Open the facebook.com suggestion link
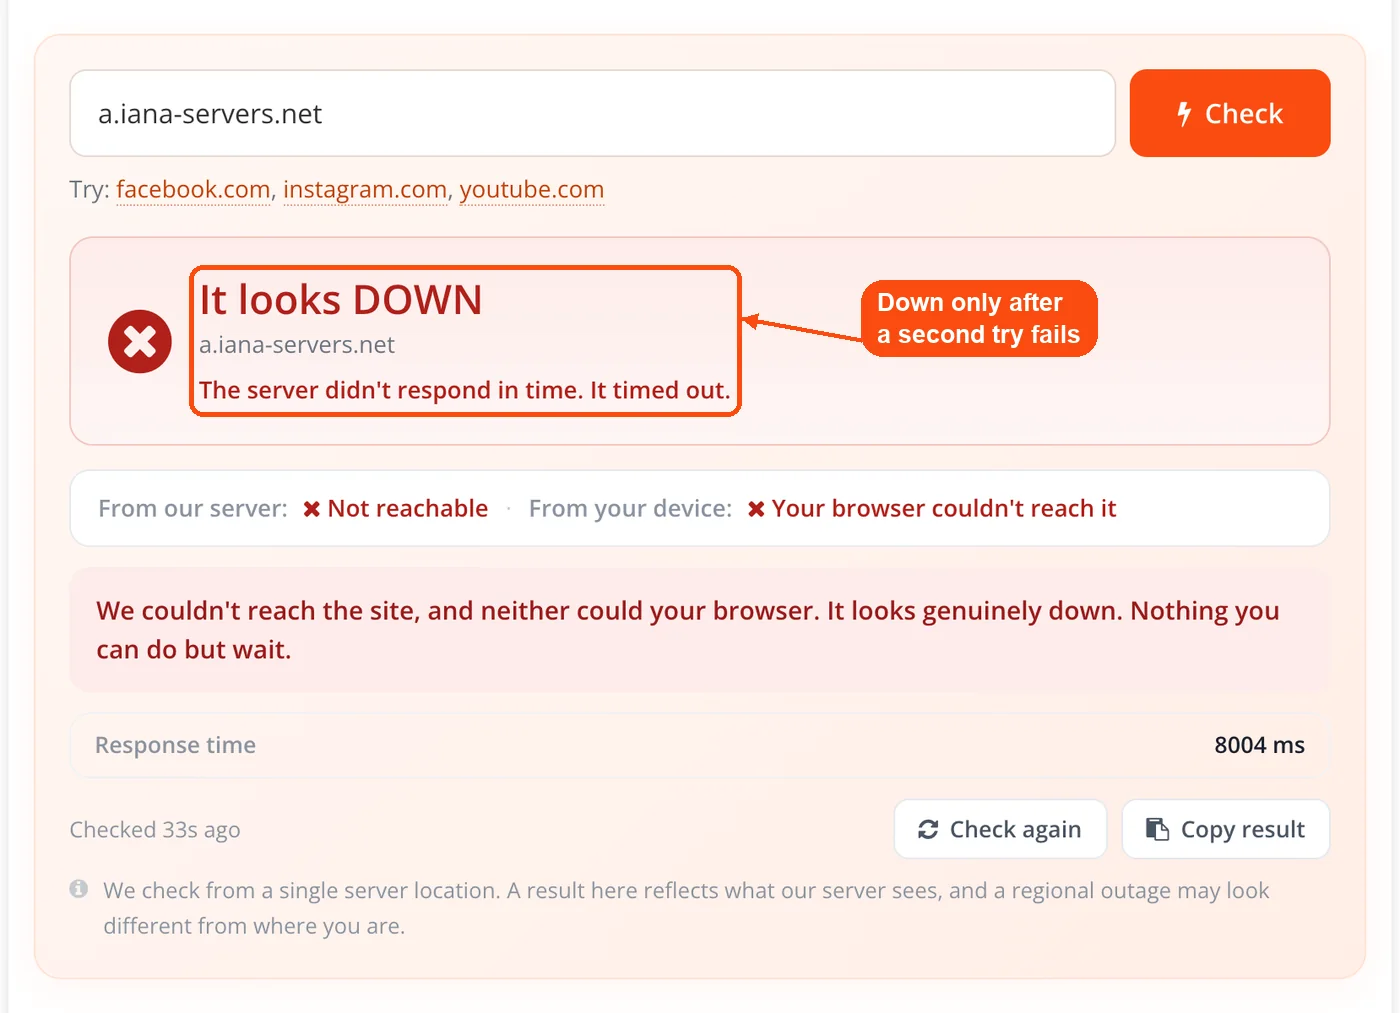Image resolution: width=1400 pixels, height=1013 pixels. (193, 189)
